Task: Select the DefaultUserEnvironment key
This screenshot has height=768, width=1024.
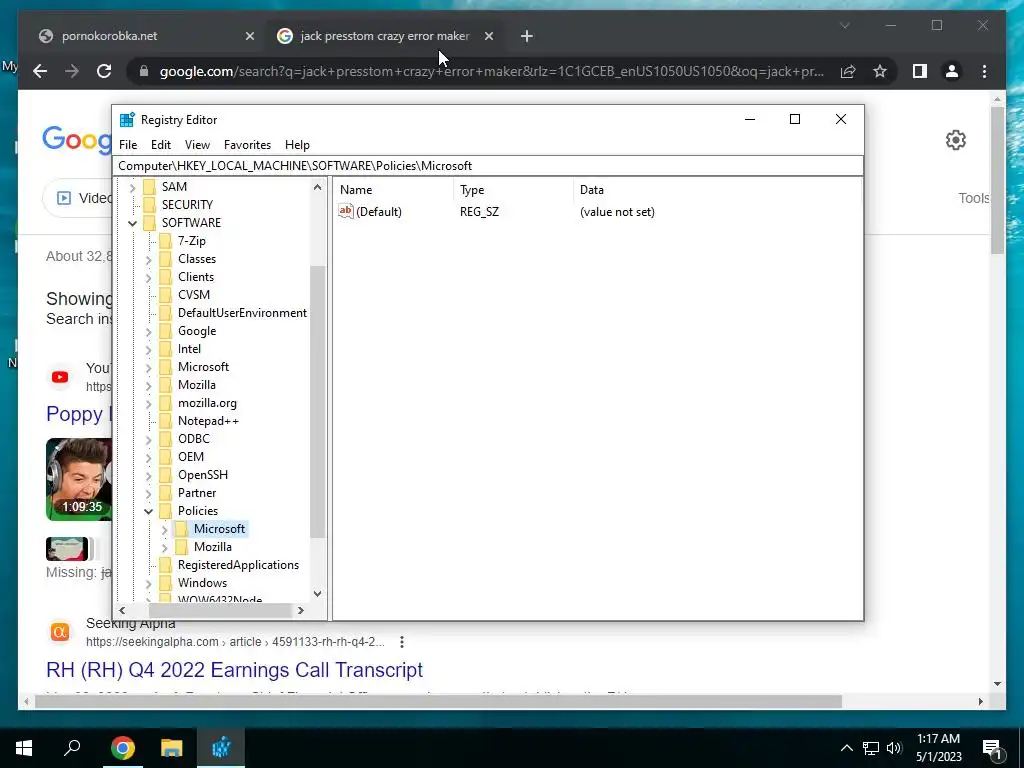Action: [x=242, y=313]
